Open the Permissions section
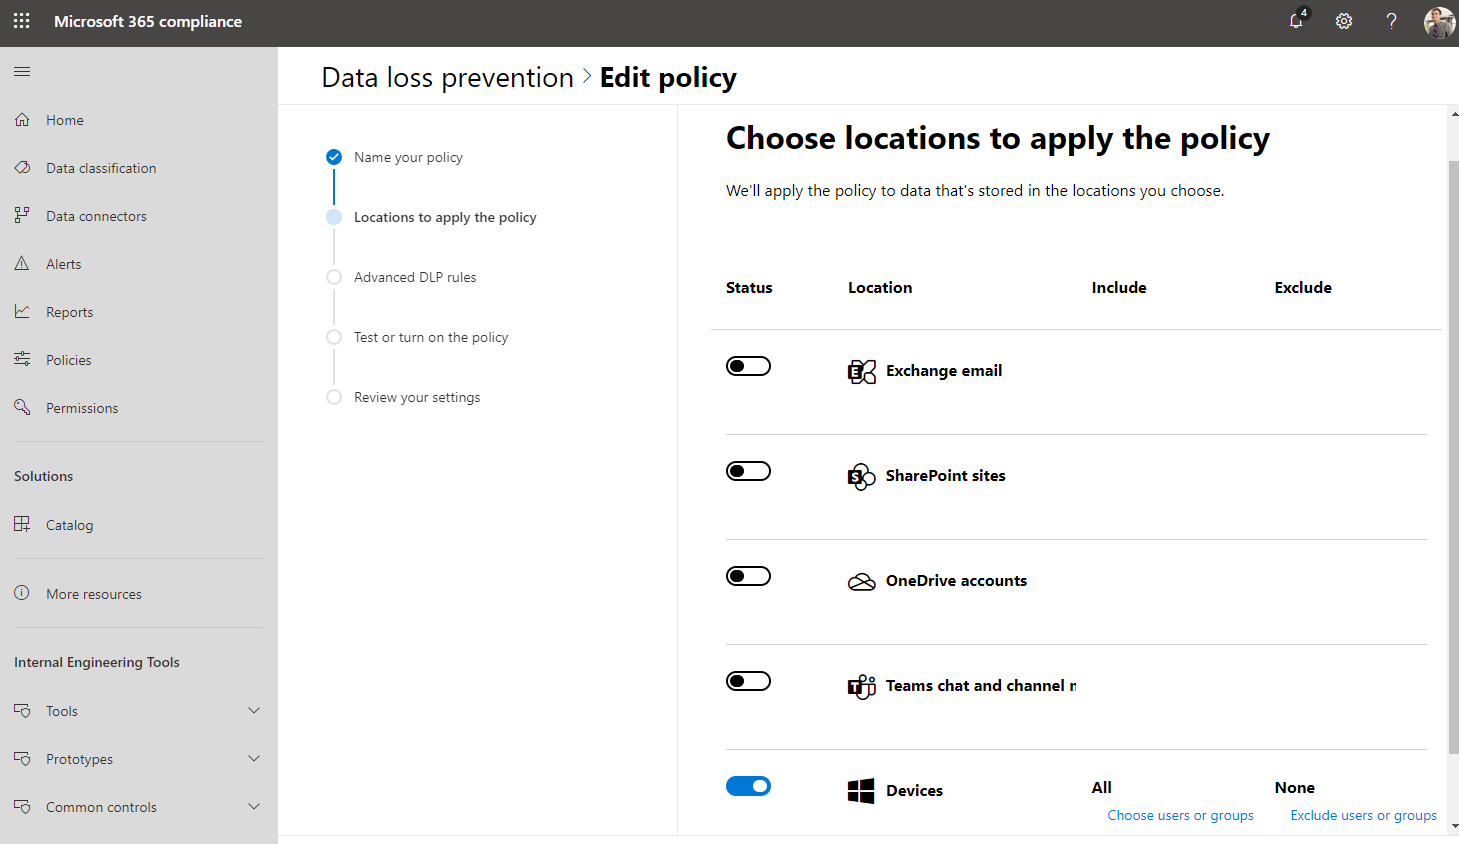 (x=81, y=407)
